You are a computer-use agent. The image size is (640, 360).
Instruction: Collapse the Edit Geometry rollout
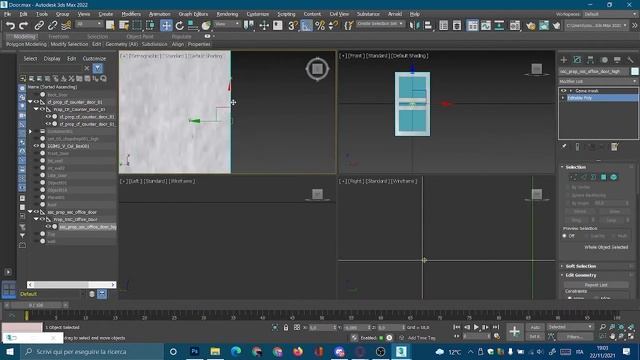tap(581, 275)
